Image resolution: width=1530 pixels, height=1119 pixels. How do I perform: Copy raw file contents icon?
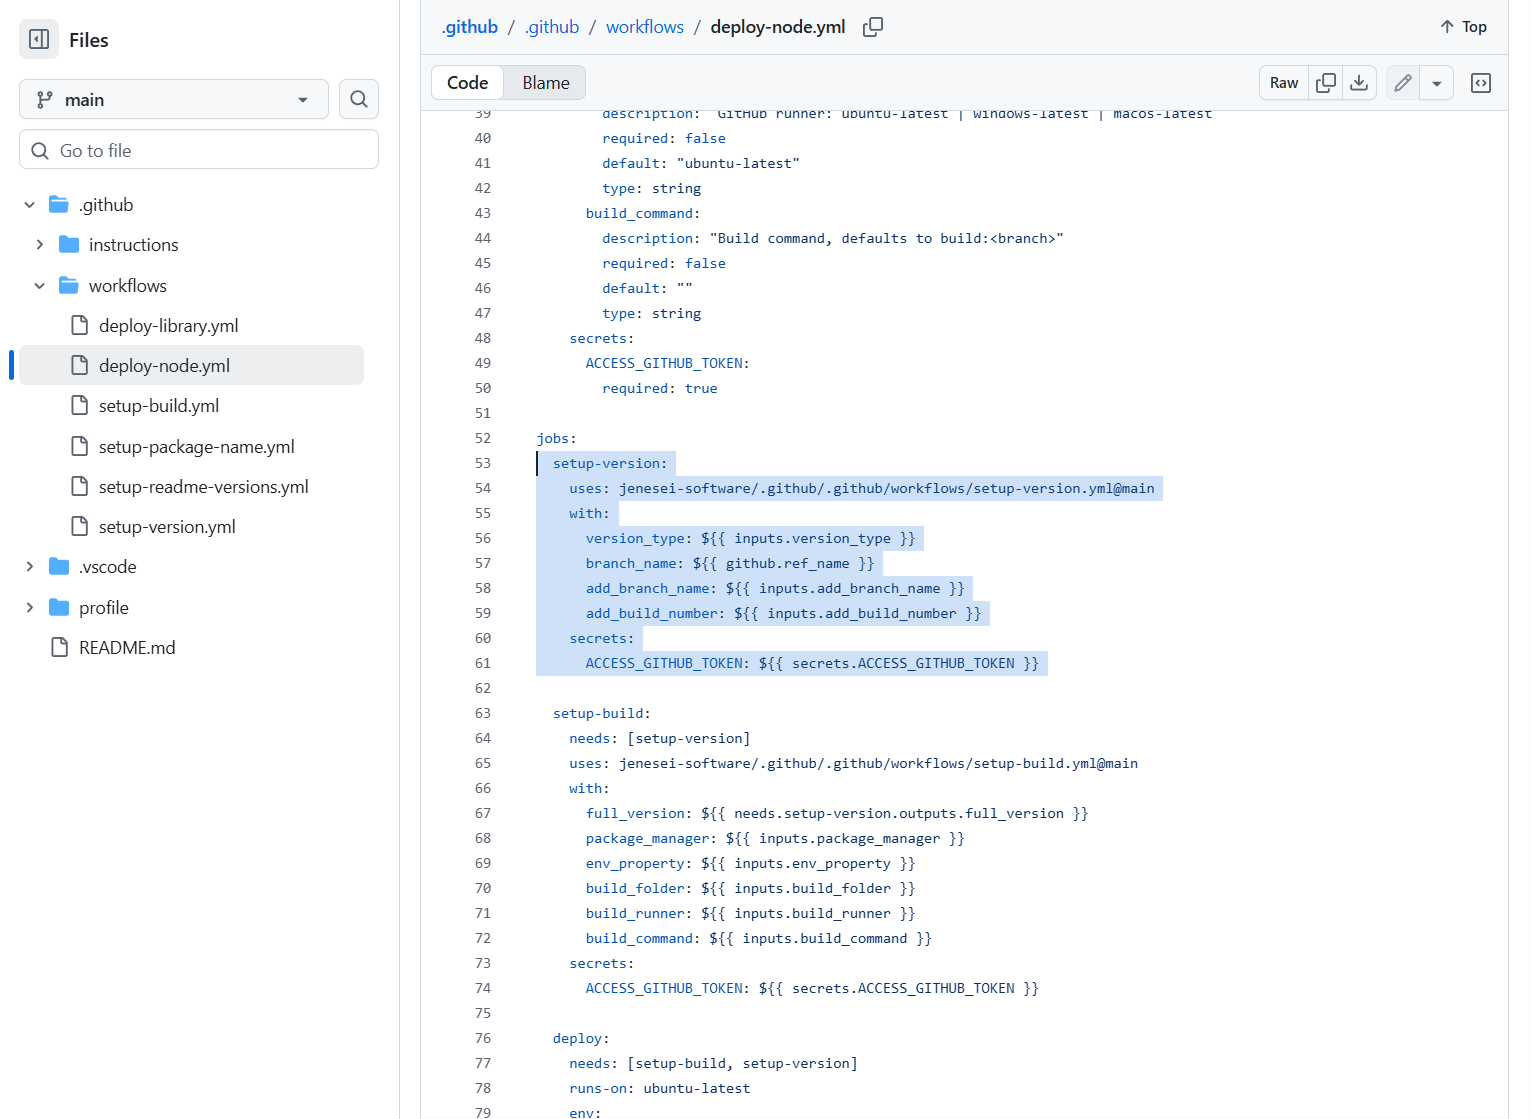click(x=1326, y=83)
